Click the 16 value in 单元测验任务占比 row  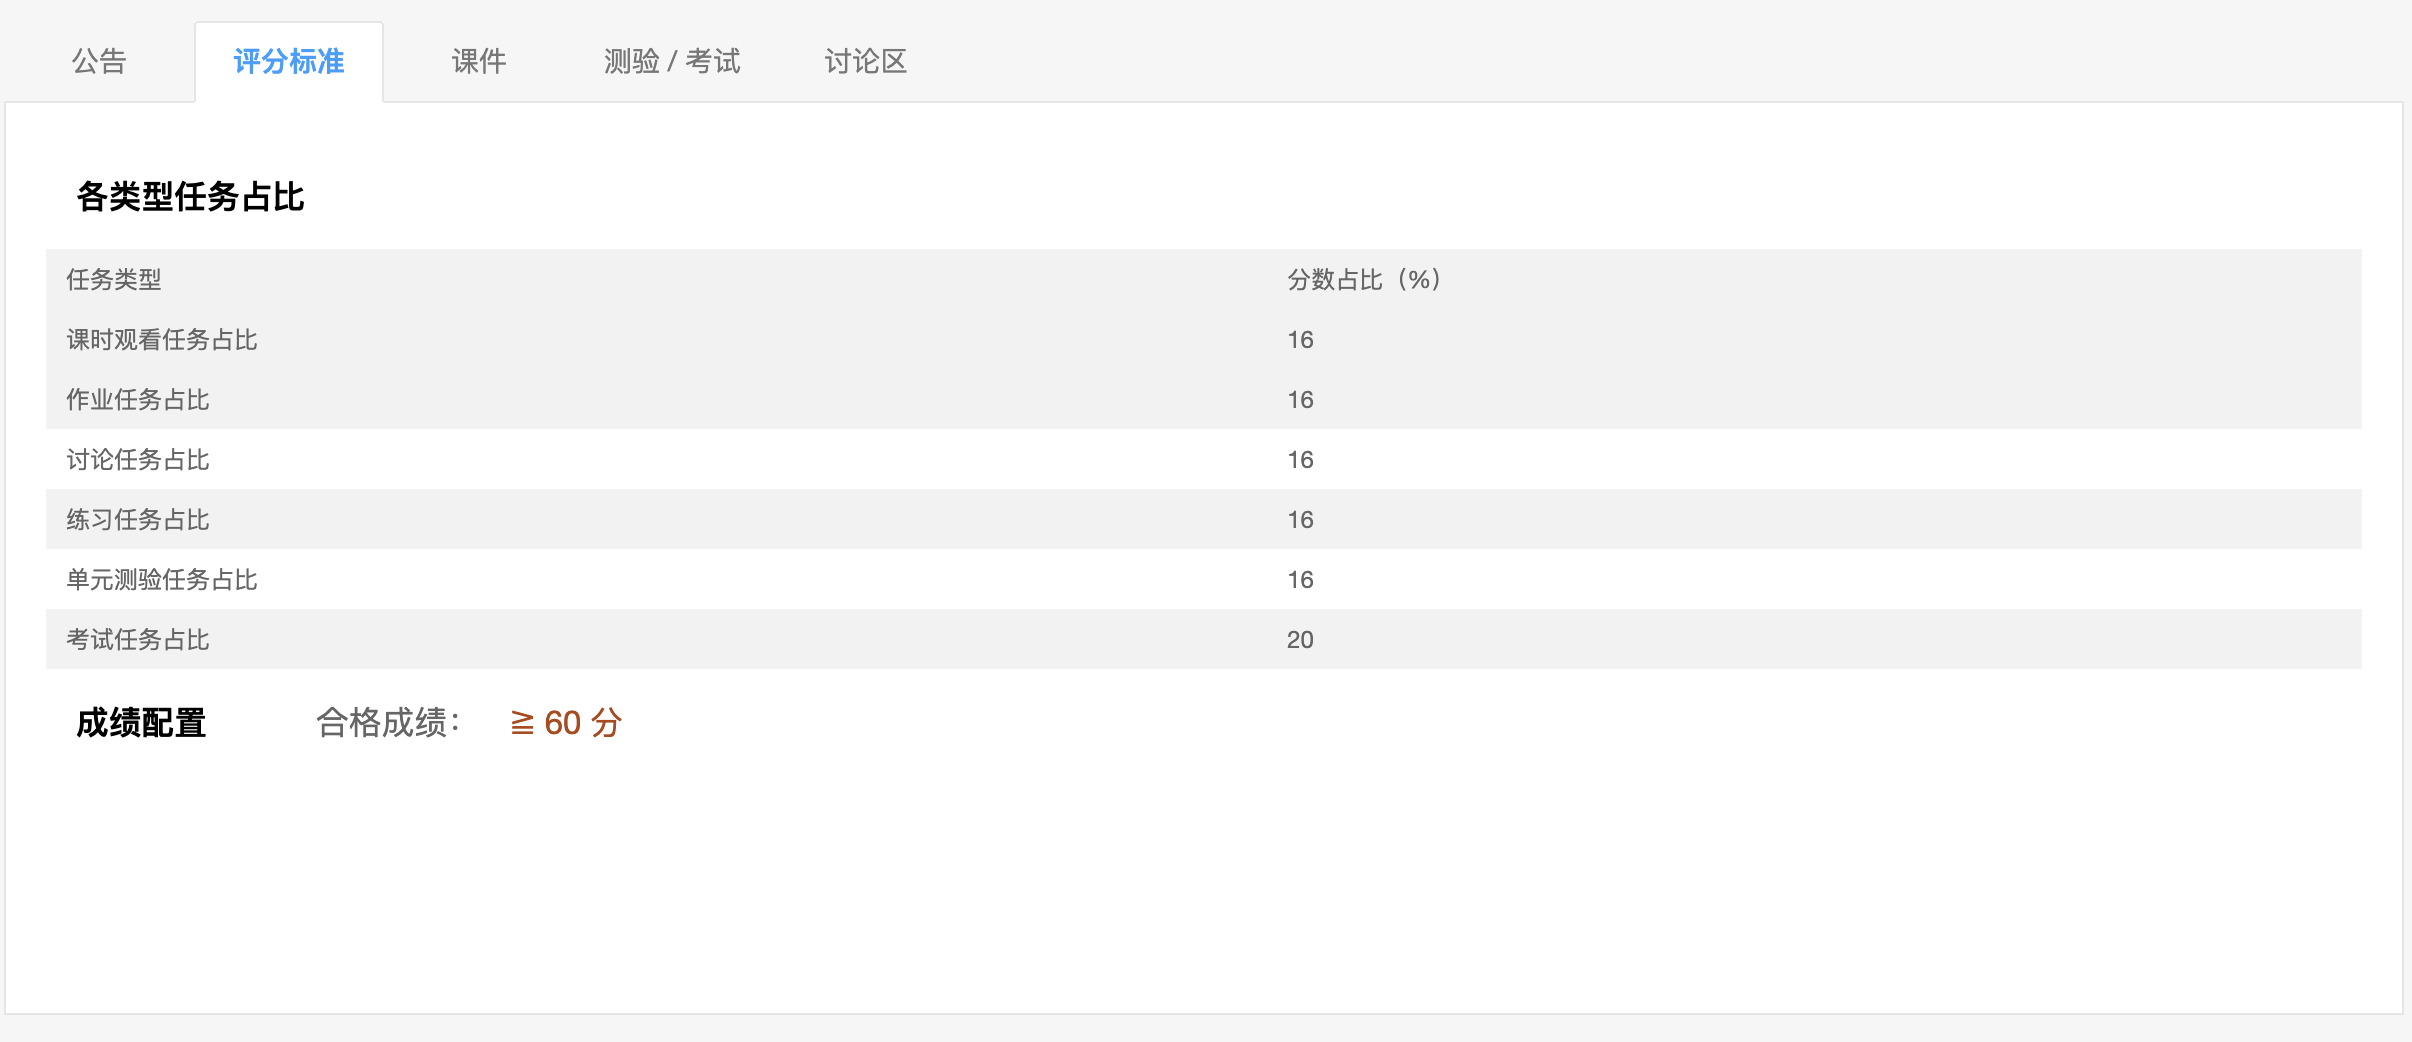[x=1300, y=580]
